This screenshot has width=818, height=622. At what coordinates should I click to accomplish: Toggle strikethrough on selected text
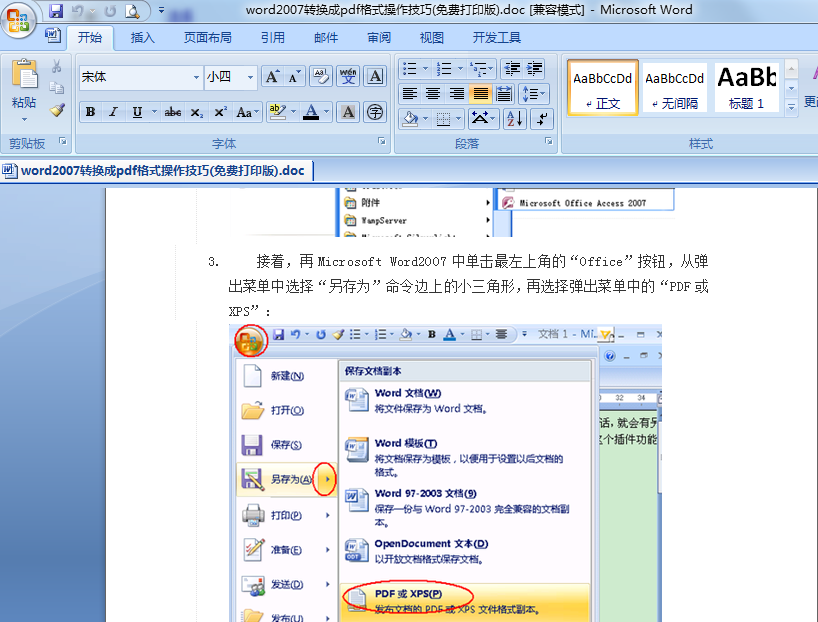(x=173, y=112)
